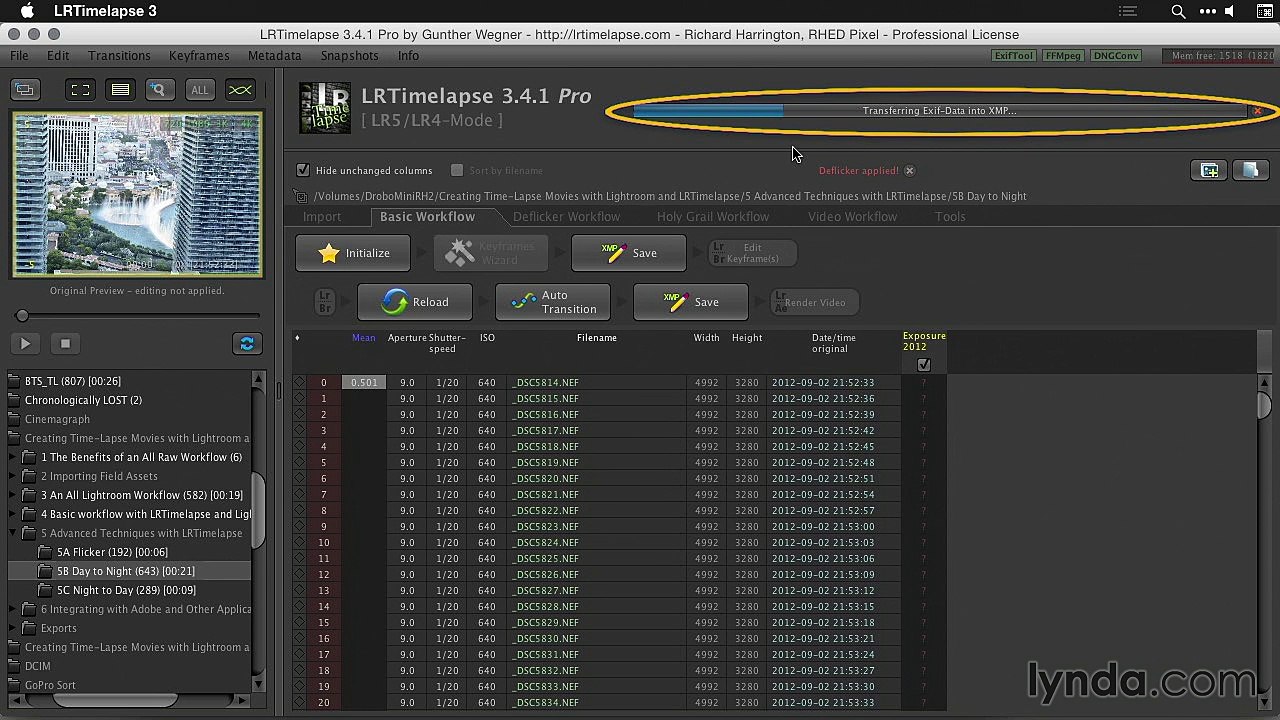Click the Exif transfer progress bar
This screenshot has width=1280, height=720.
pos(940,111)
